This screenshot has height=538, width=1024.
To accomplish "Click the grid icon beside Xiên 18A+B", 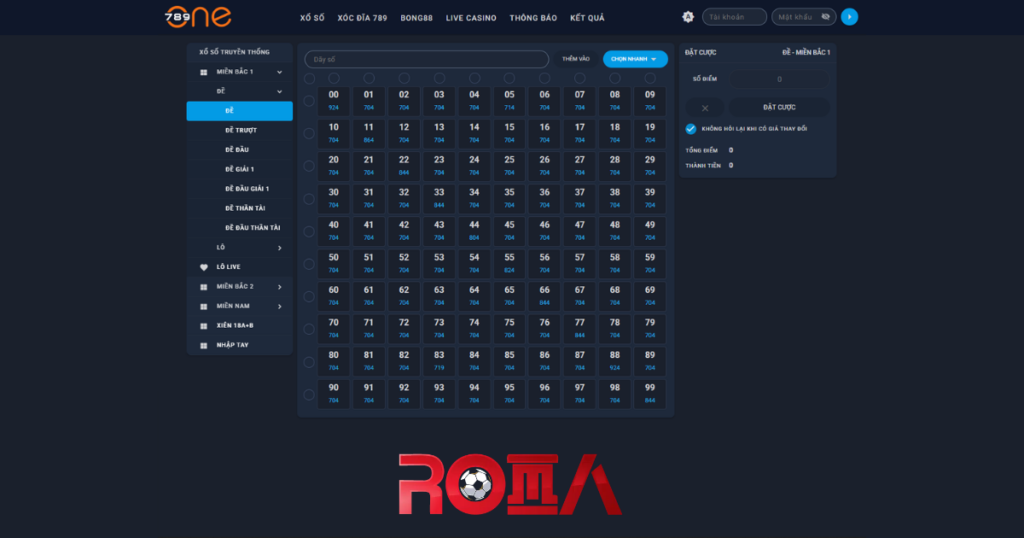I will [x=204, y=326].
